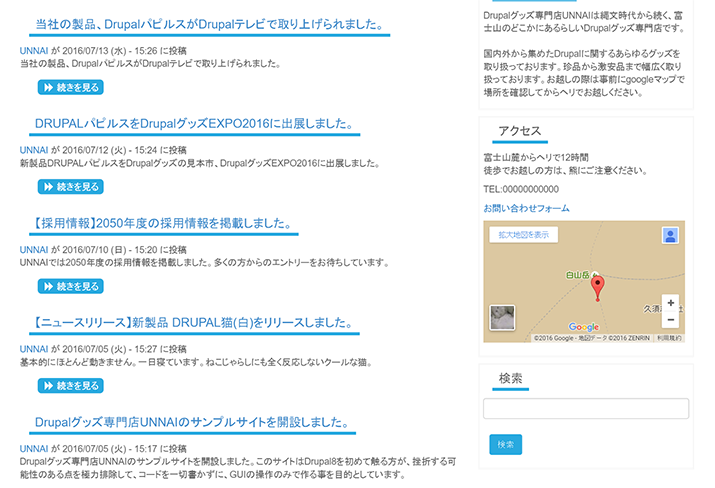This screenshot has width=715, height=488.
Task: Read more of the DRUPAL猫(白) post
Action: 70,385
